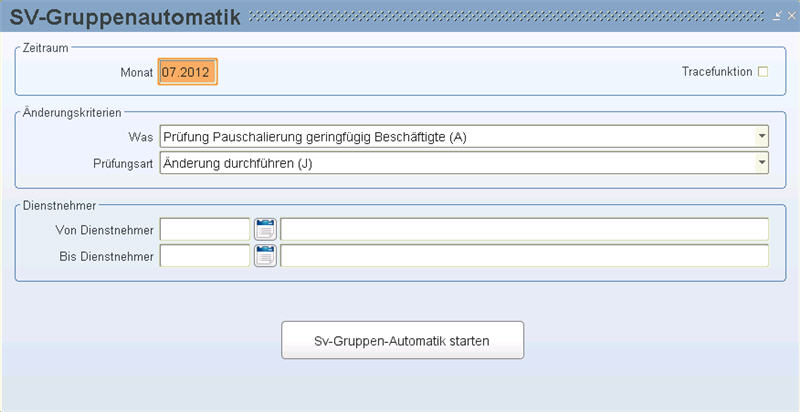Select the Von Dienstnehmer name text box
The image size is (800, 412).
(x=524, y=229)
